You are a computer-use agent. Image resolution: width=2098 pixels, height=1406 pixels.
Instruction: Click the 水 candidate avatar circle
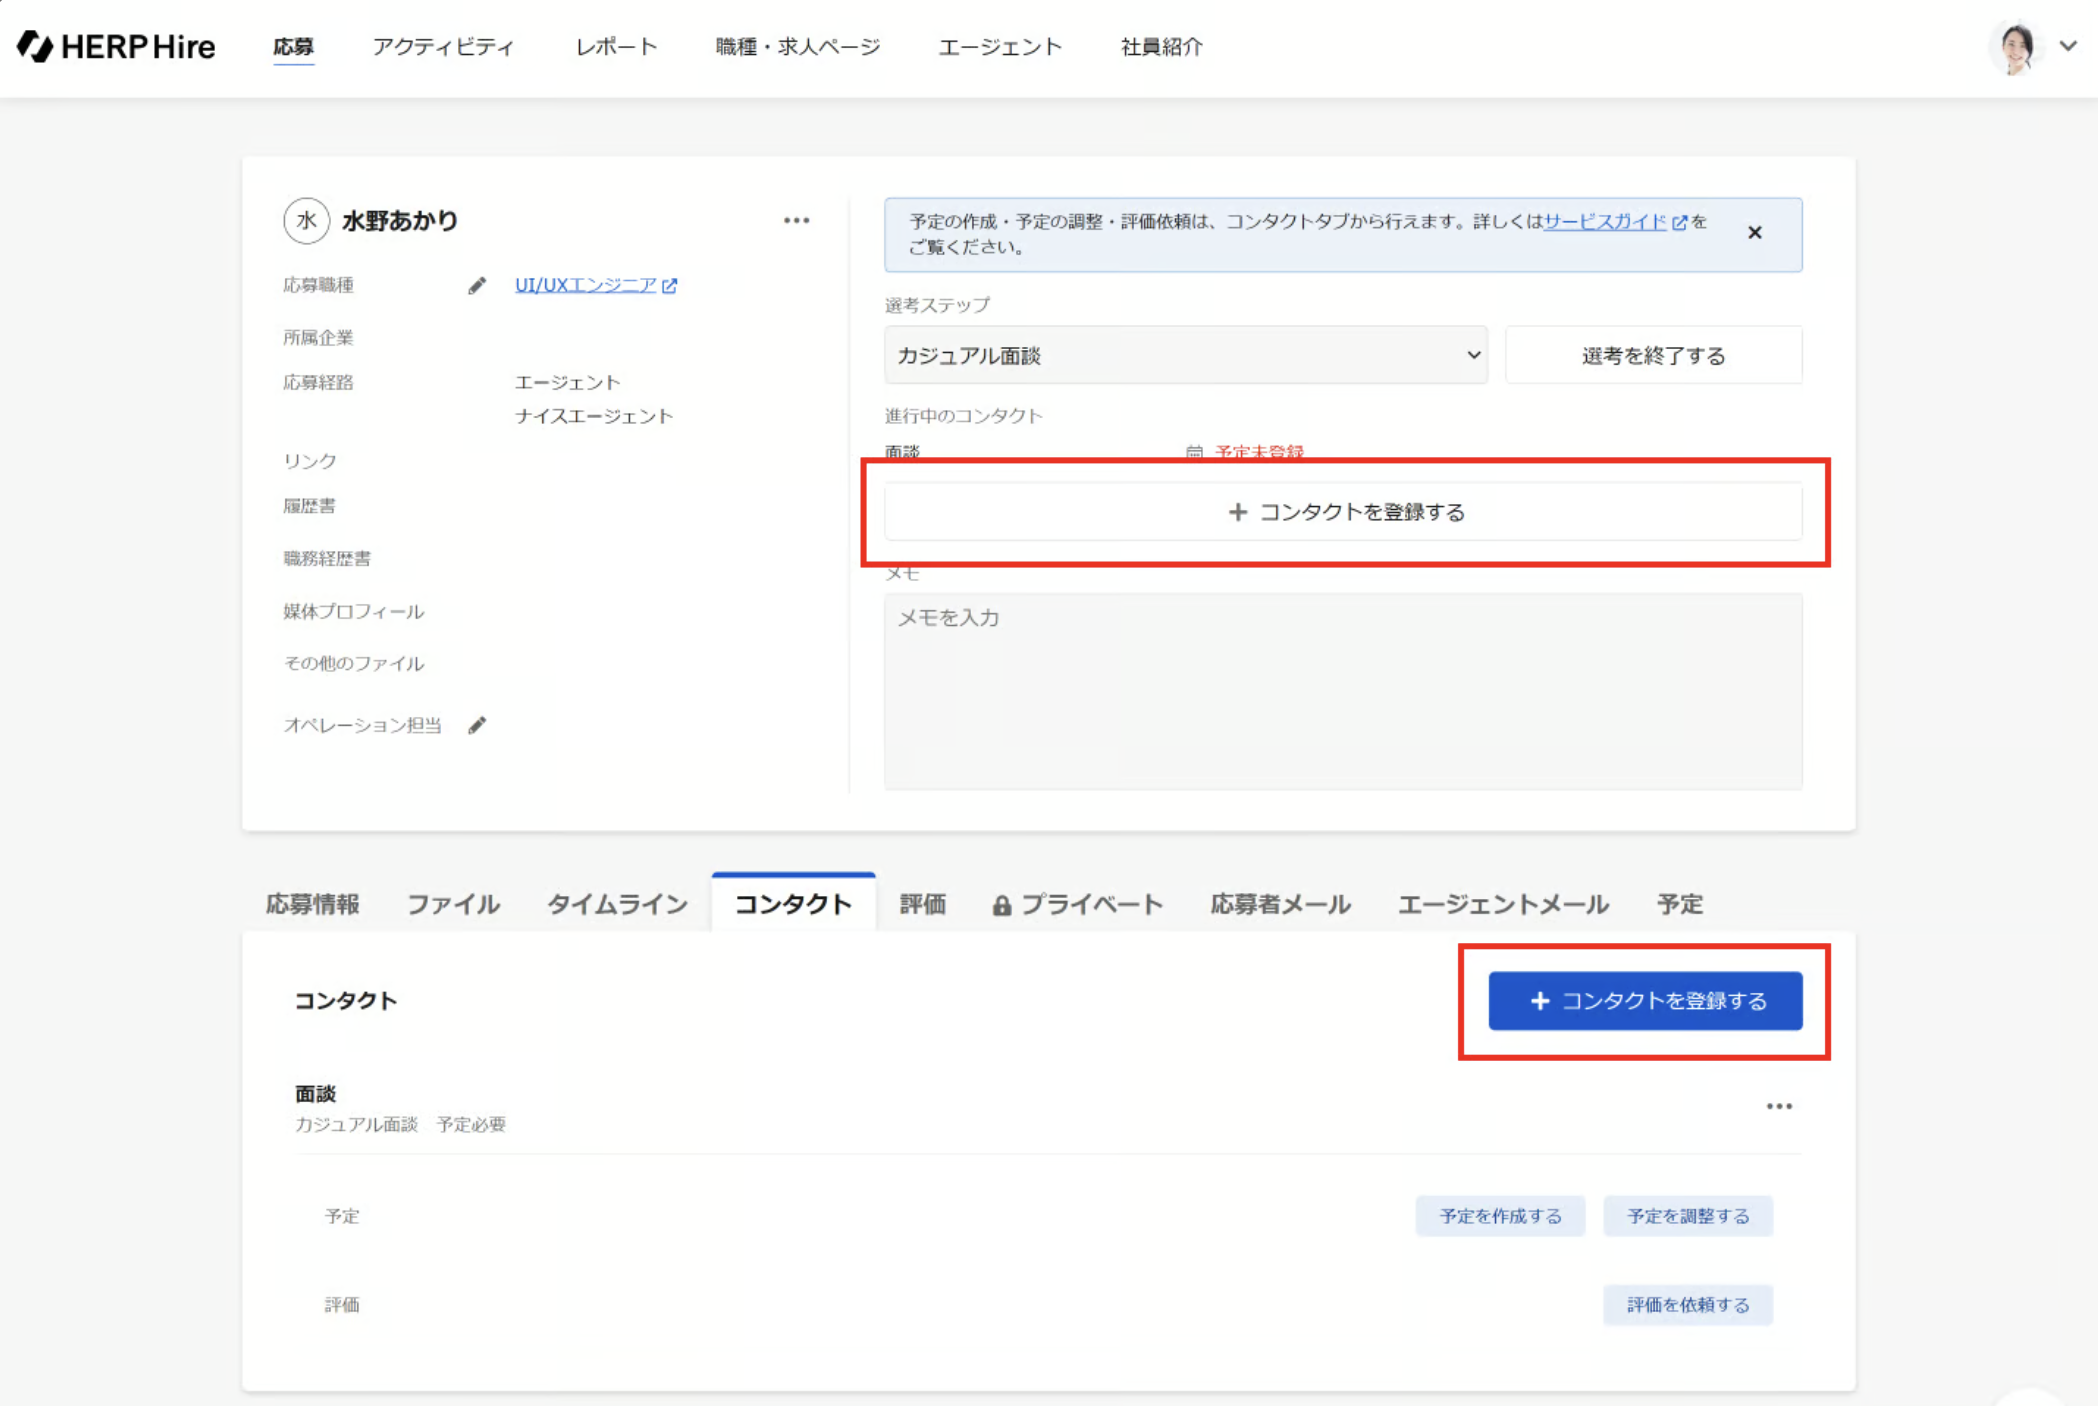[x=306, y=220]
